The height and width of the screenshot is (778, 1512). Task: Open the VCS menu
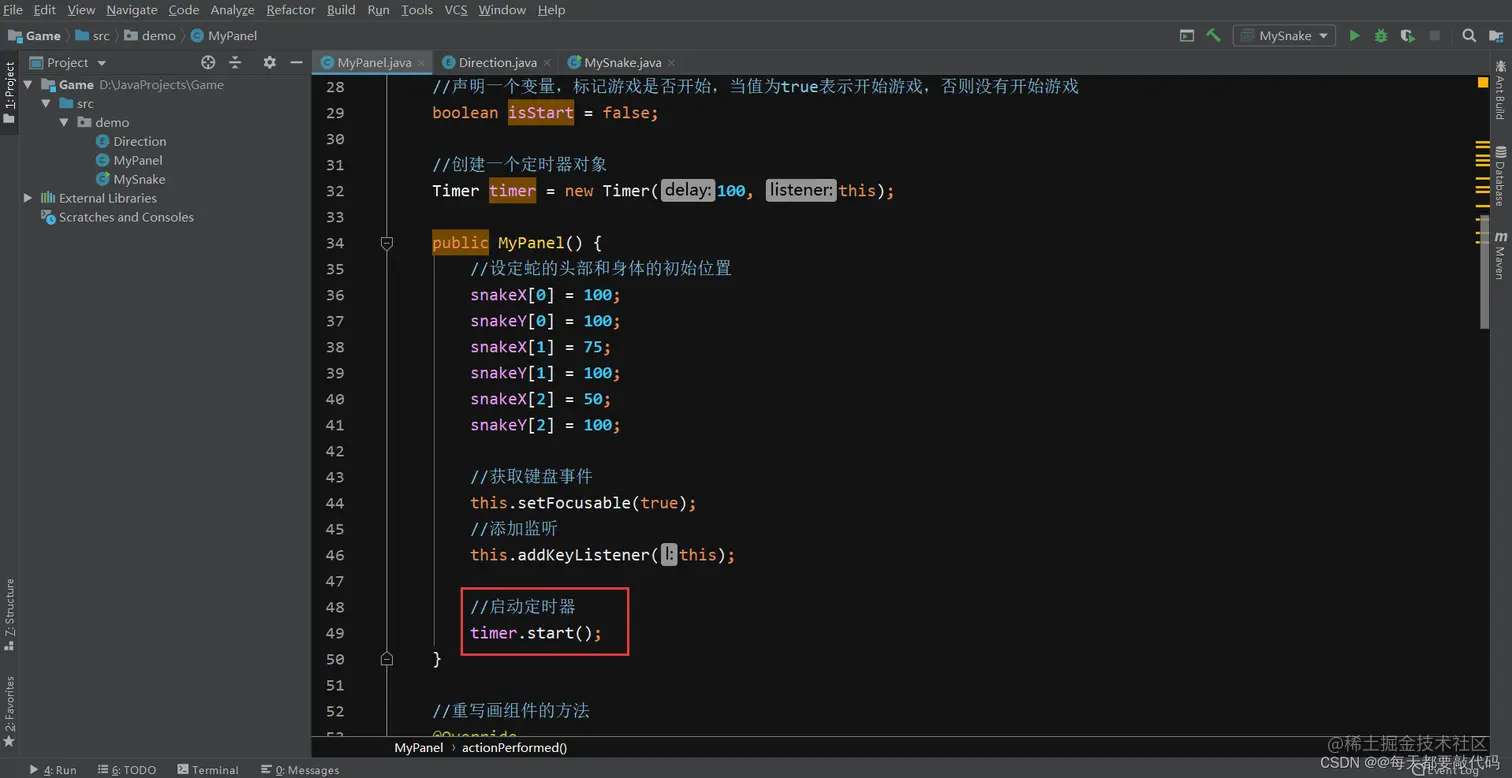[x=456, y=10]
